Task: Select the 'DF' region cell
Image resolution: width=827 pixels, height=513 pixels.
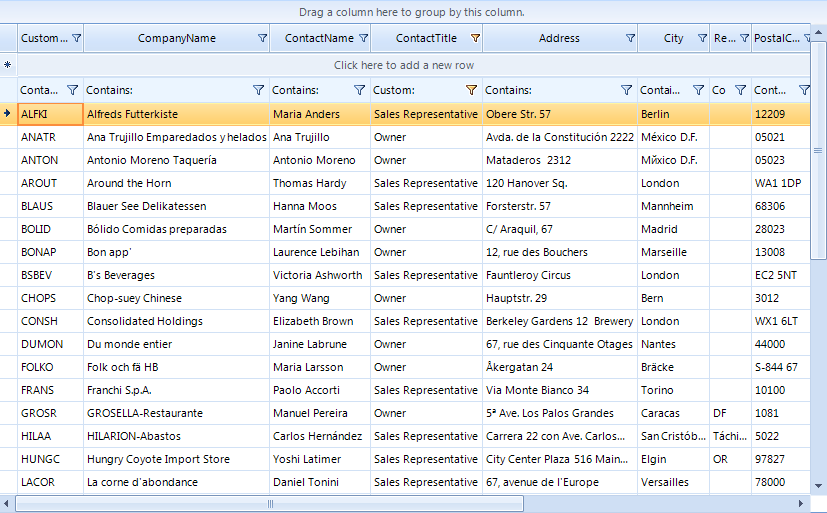Action: tap(730, 413)
